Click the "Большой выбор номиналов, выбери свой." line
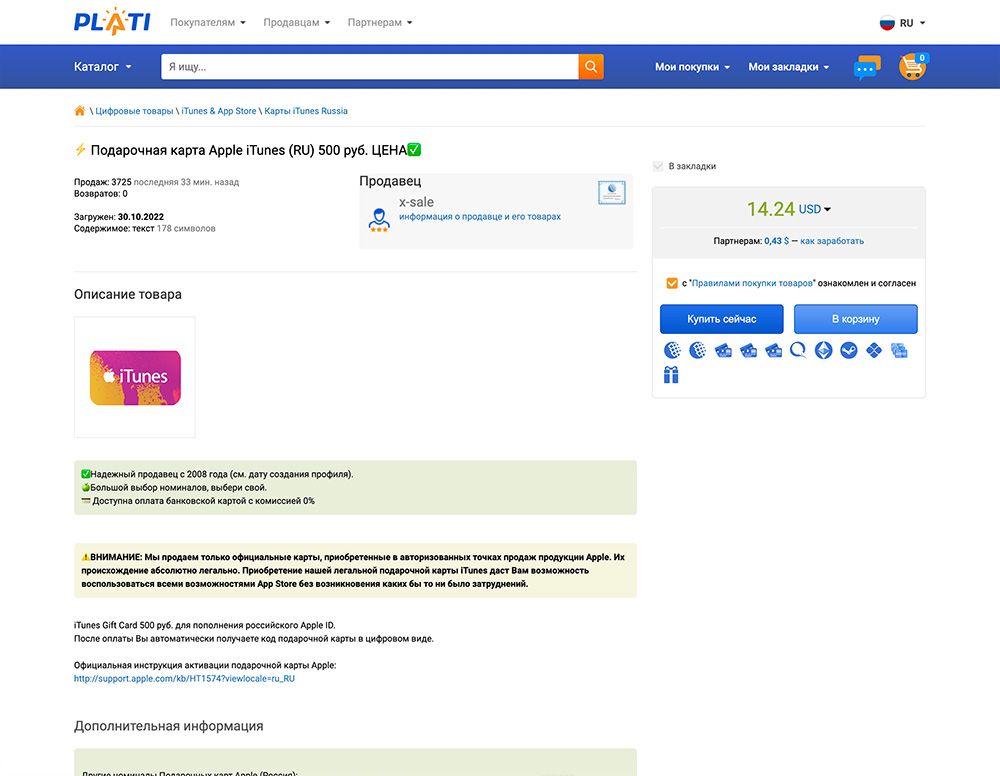The width and height of the screenshot is (1000, 776). 174,488
